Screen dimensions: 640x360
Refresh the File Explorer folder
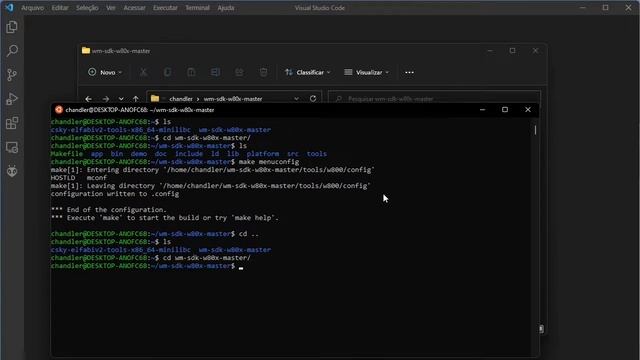tap(313, 99)
